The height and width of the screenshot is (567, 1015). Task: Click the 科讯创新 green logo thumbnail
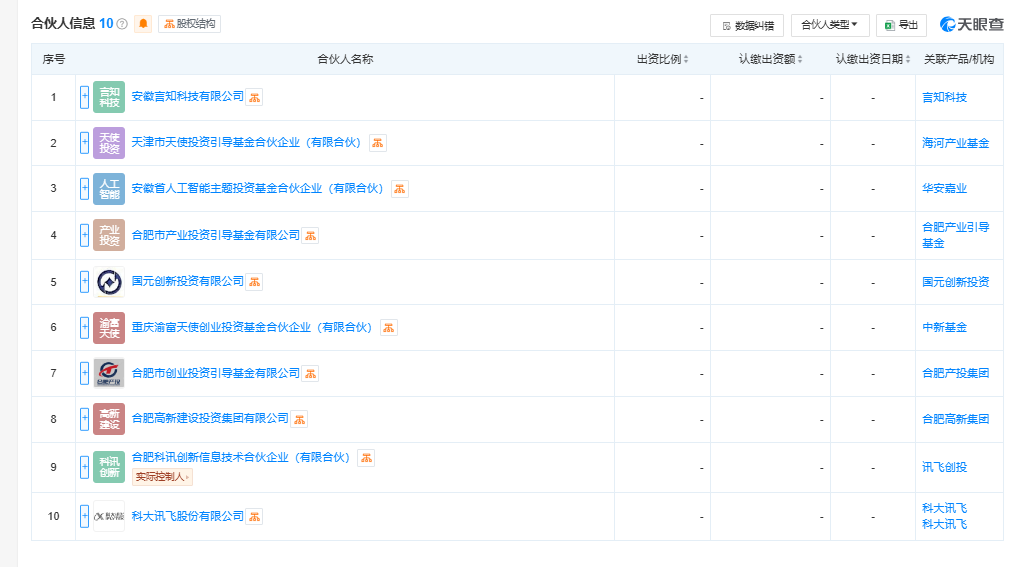(109, 467)
